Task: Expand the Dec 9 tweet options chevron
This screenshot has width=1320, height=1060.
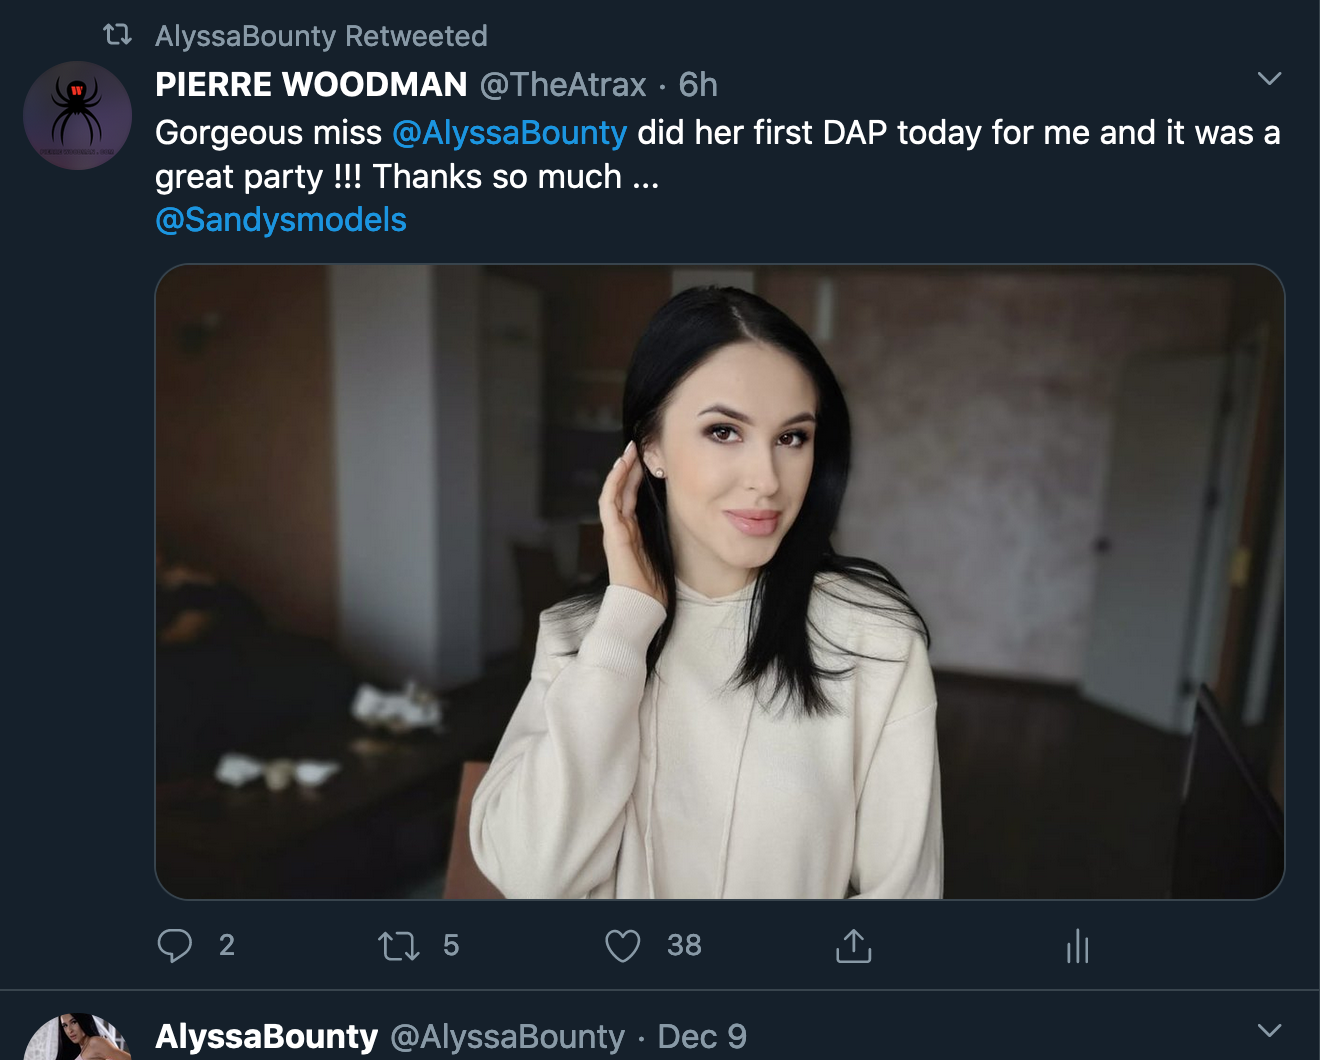Action: pos(1269,1030)
